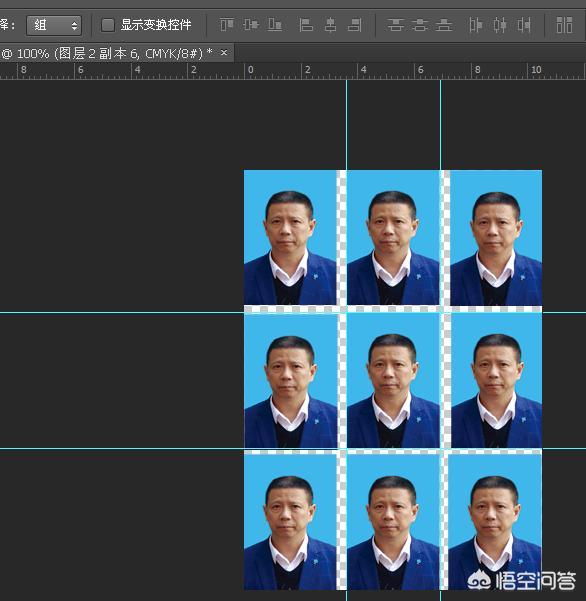Click the align bottom edges icon
Viewport: 586px width, 601px height.
(275, 25)
